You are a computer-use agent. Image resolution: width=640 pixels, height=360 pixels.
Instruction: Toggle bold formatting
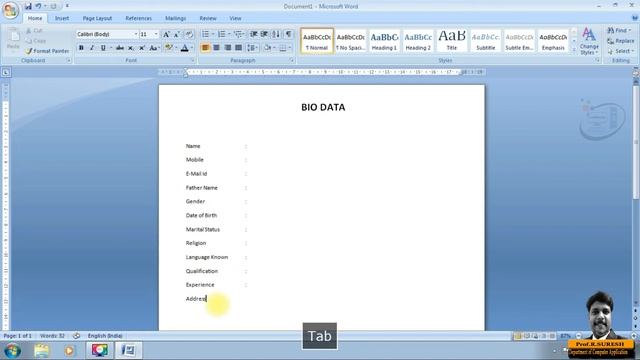(x=81, y=48)
